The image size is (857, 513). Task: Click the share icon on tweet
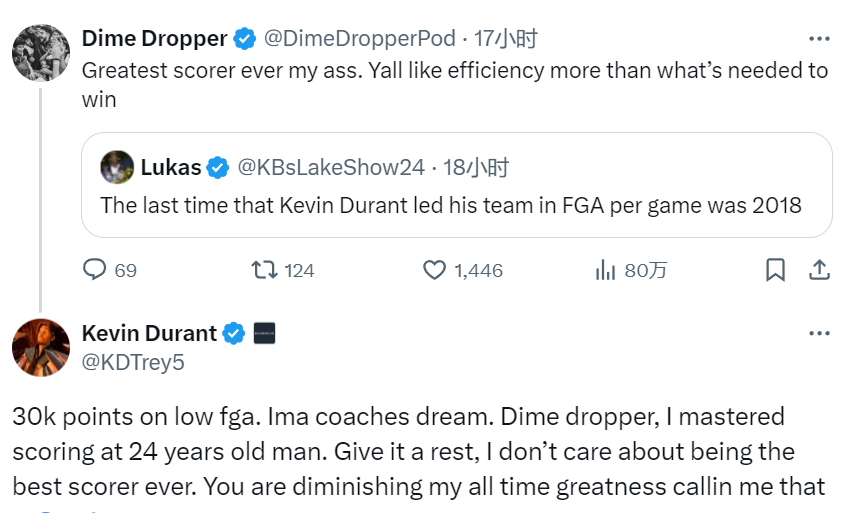tap(818, 270)
